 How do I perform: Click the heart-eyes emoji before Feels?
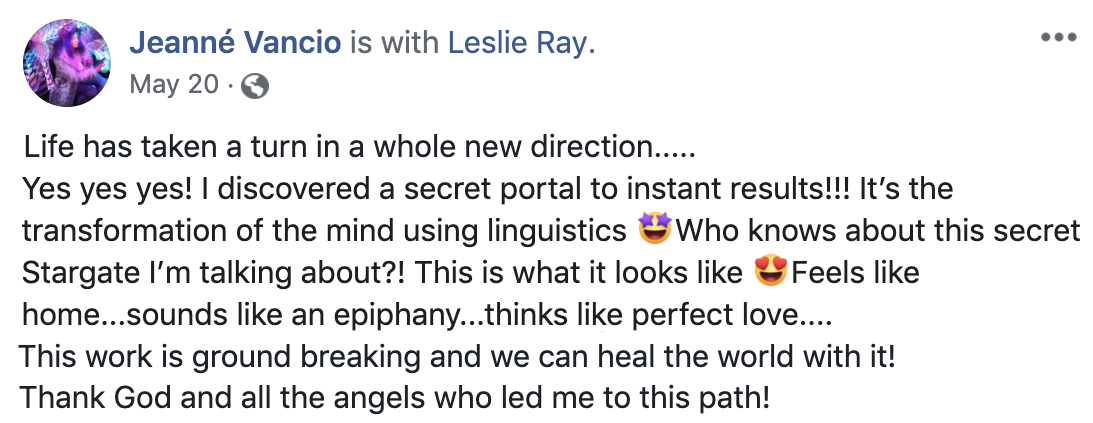pos(769,273)
